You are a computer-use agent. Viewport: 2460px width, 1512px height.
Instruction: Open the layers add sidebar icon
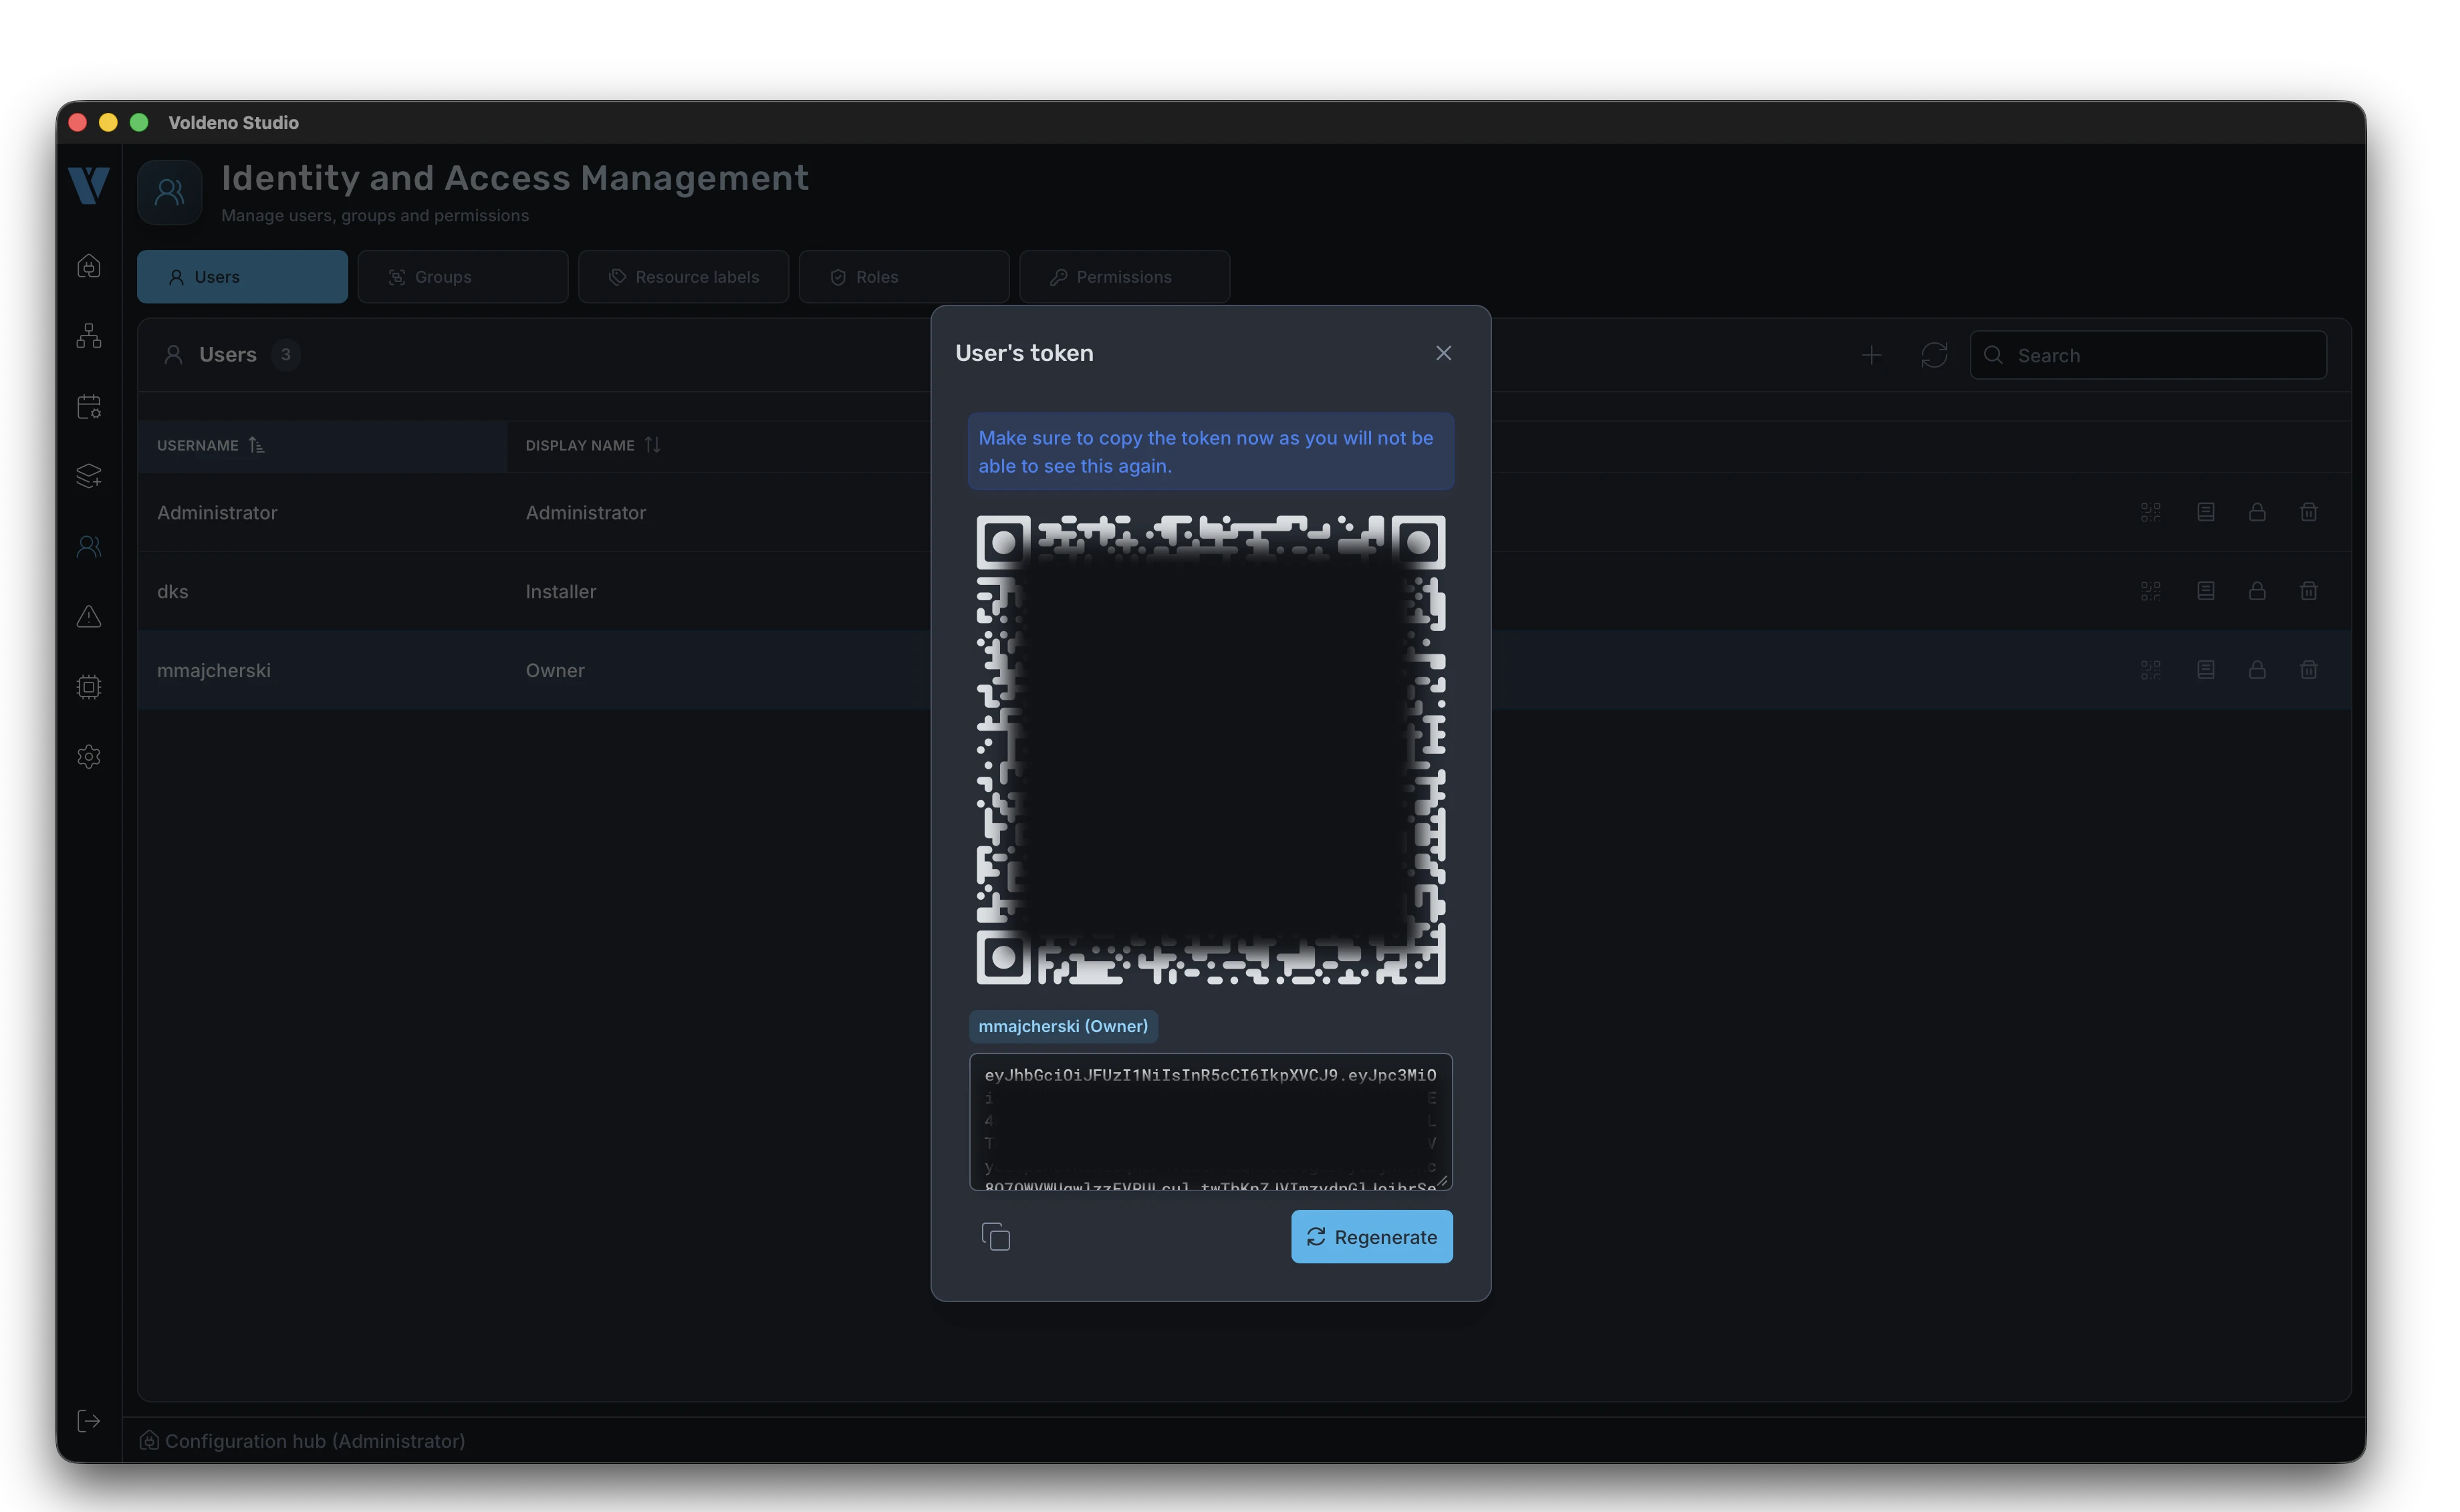point(89,476)
